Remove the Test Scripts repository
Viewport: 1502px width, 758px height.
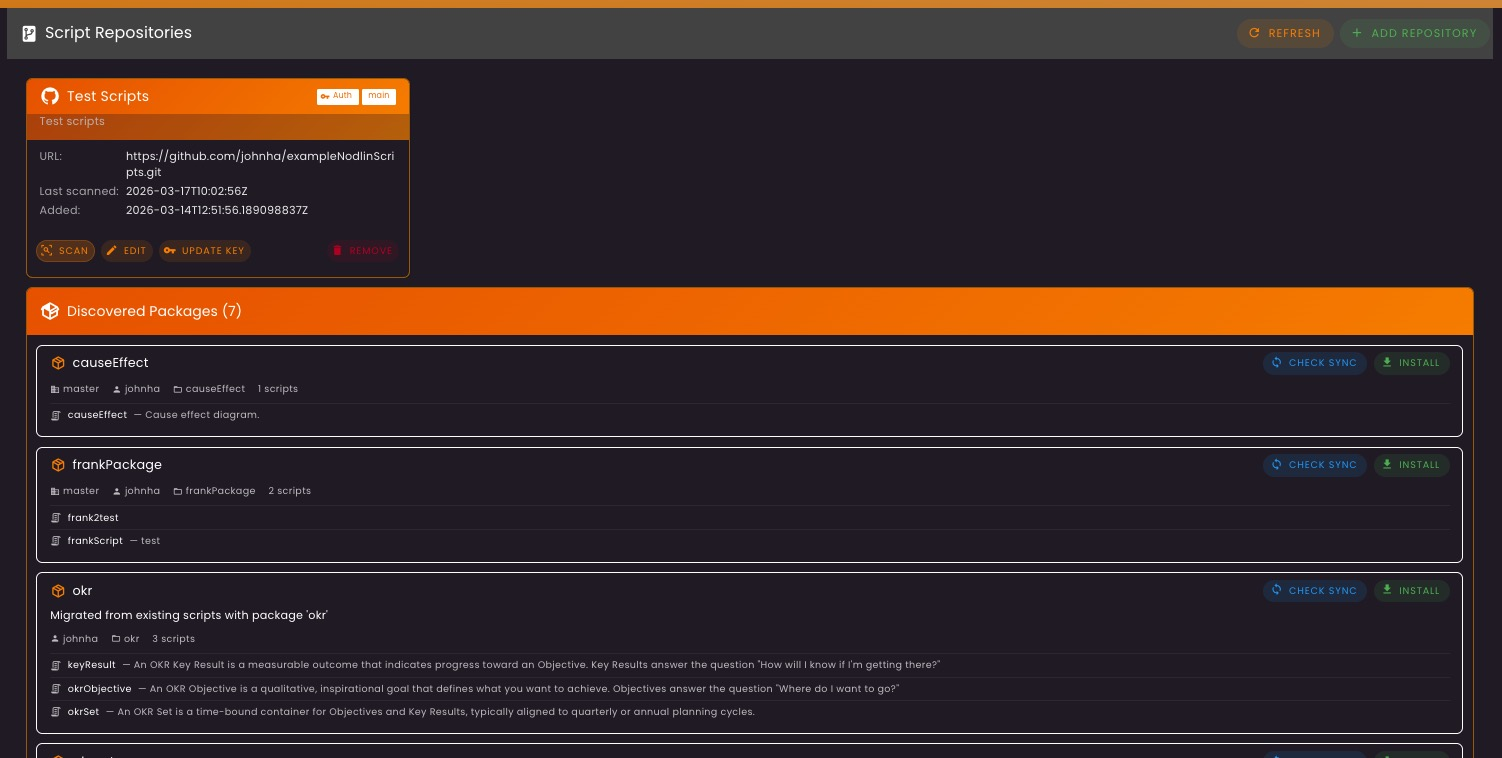tap(362, 251)
